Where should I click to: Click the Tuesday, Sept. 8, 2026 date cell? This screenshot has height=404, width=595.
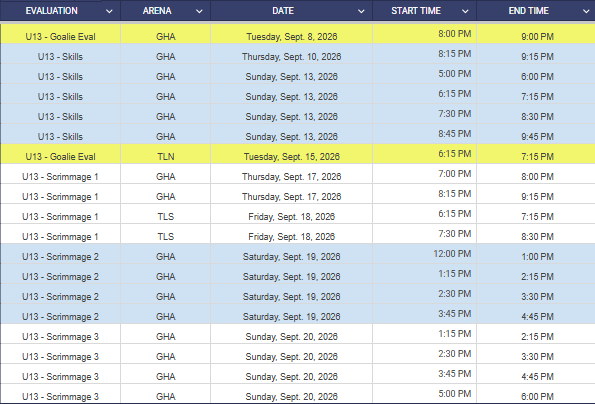point(291,34)
